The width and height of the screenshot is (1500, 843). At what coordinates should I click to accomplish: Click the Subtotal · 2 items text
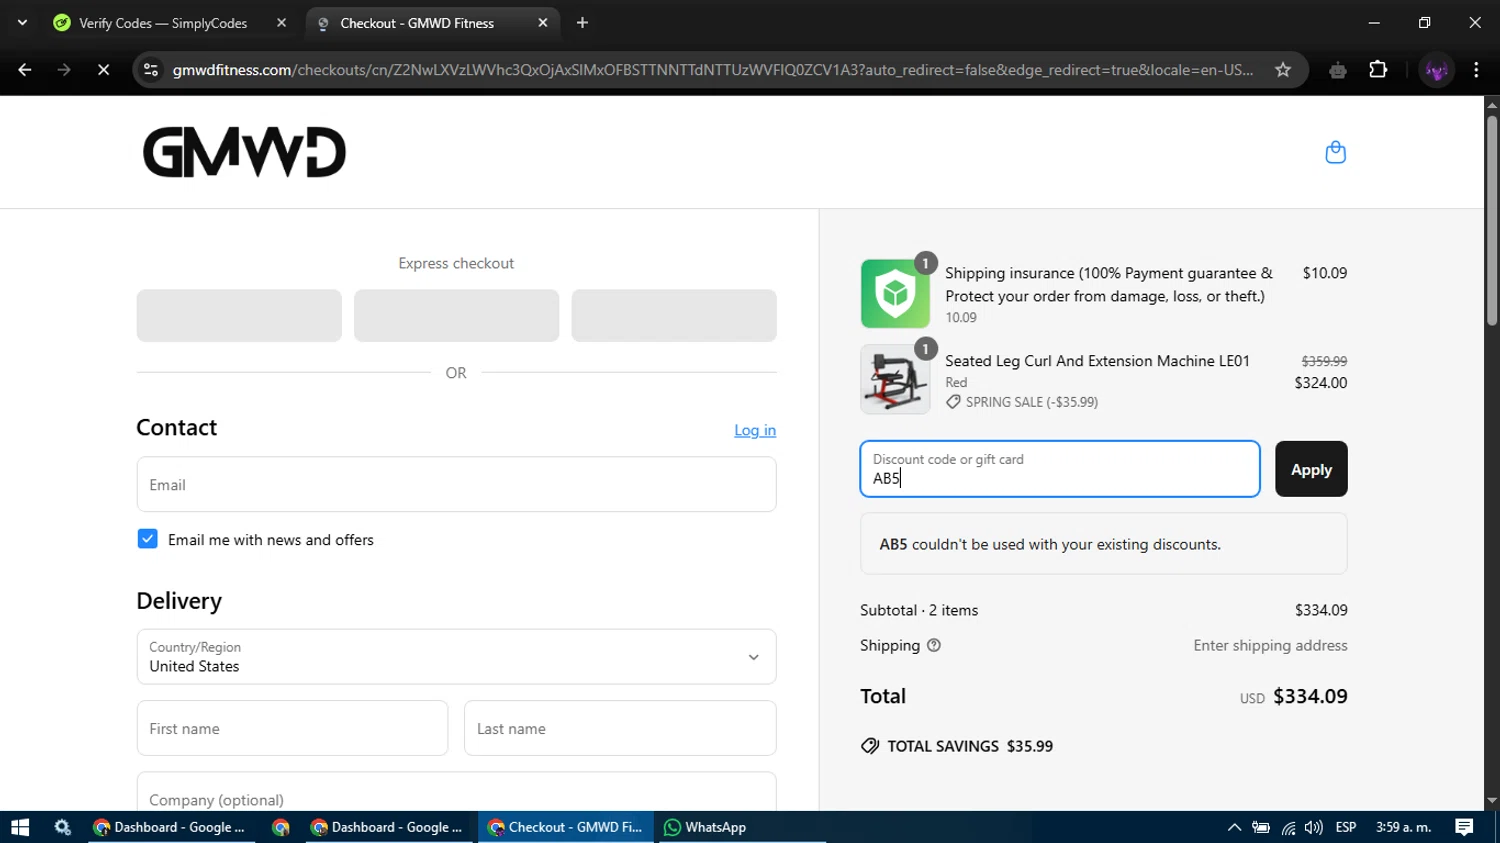(919, 610)
